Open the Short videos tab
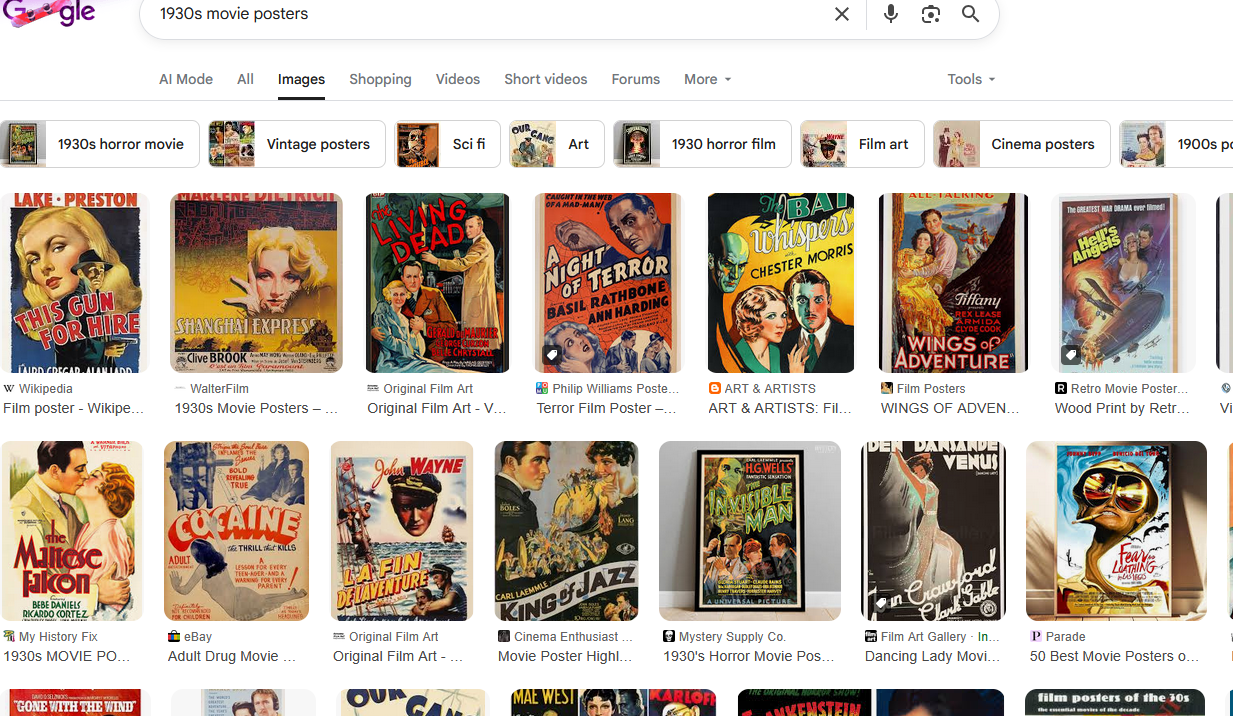 546,79
